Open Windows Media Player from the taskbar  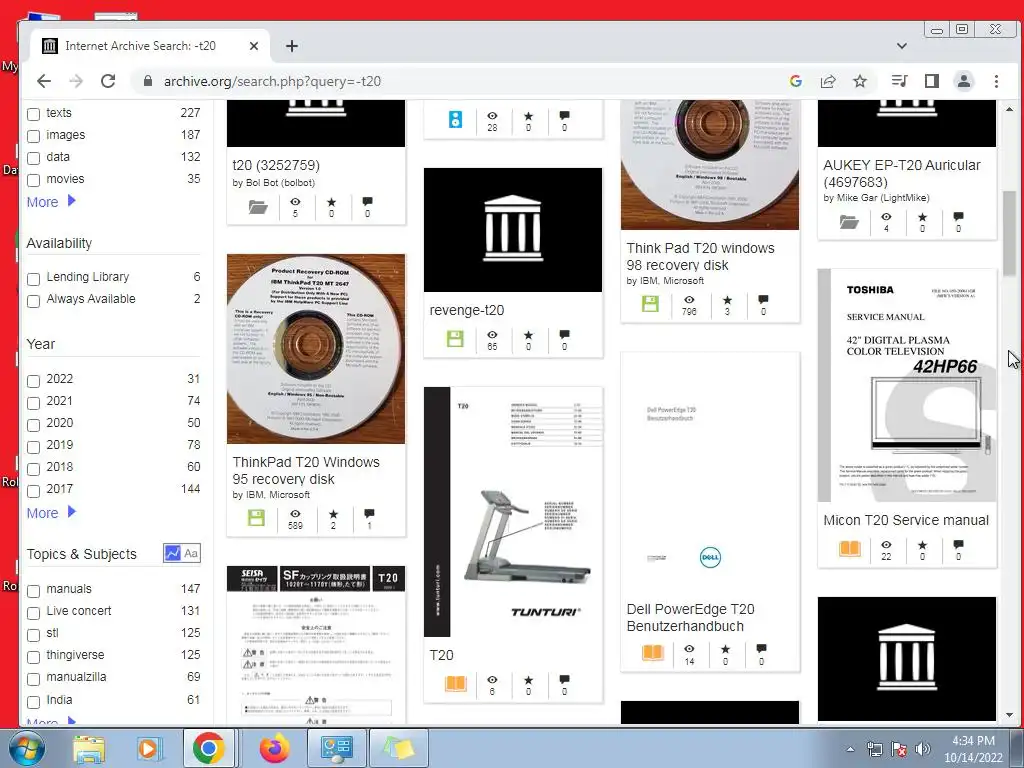148,748
